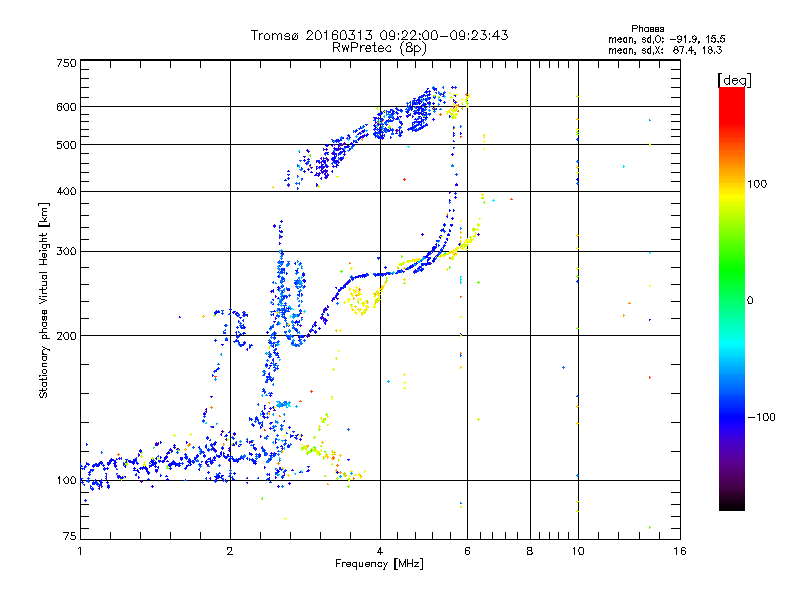
Task: Click the mean, sd,X phase value line
Action: (665, 50)
